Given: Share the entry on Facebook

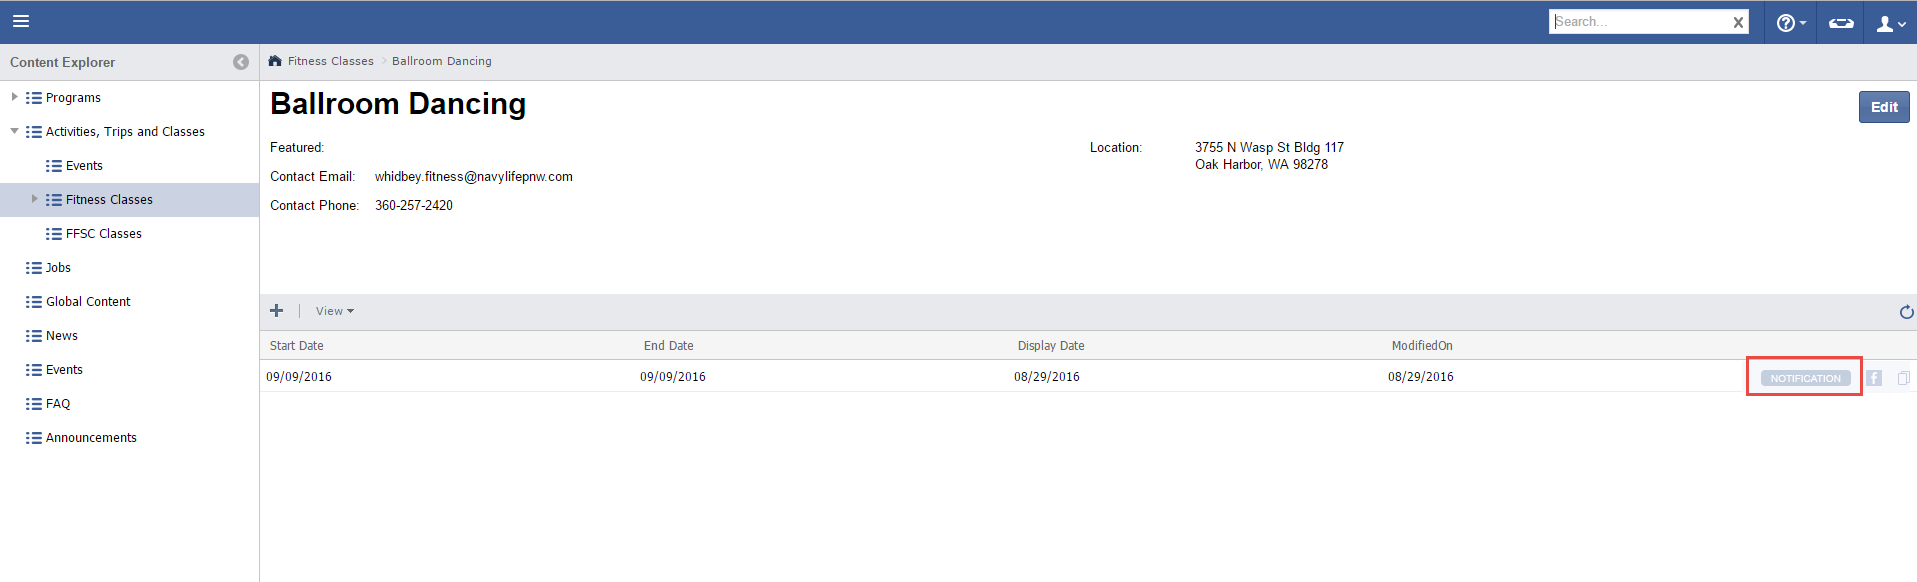Looking at the screenshot, I should [x=1874, y=378].
